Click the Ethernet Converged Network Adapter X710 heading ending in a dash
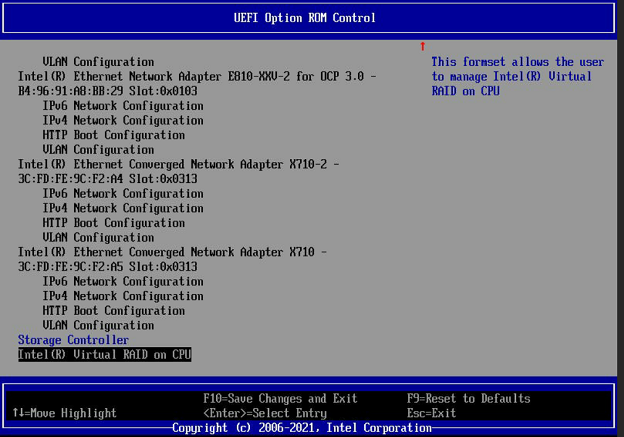624x437 pixels. pyautogui.click(x=172, y=252)
